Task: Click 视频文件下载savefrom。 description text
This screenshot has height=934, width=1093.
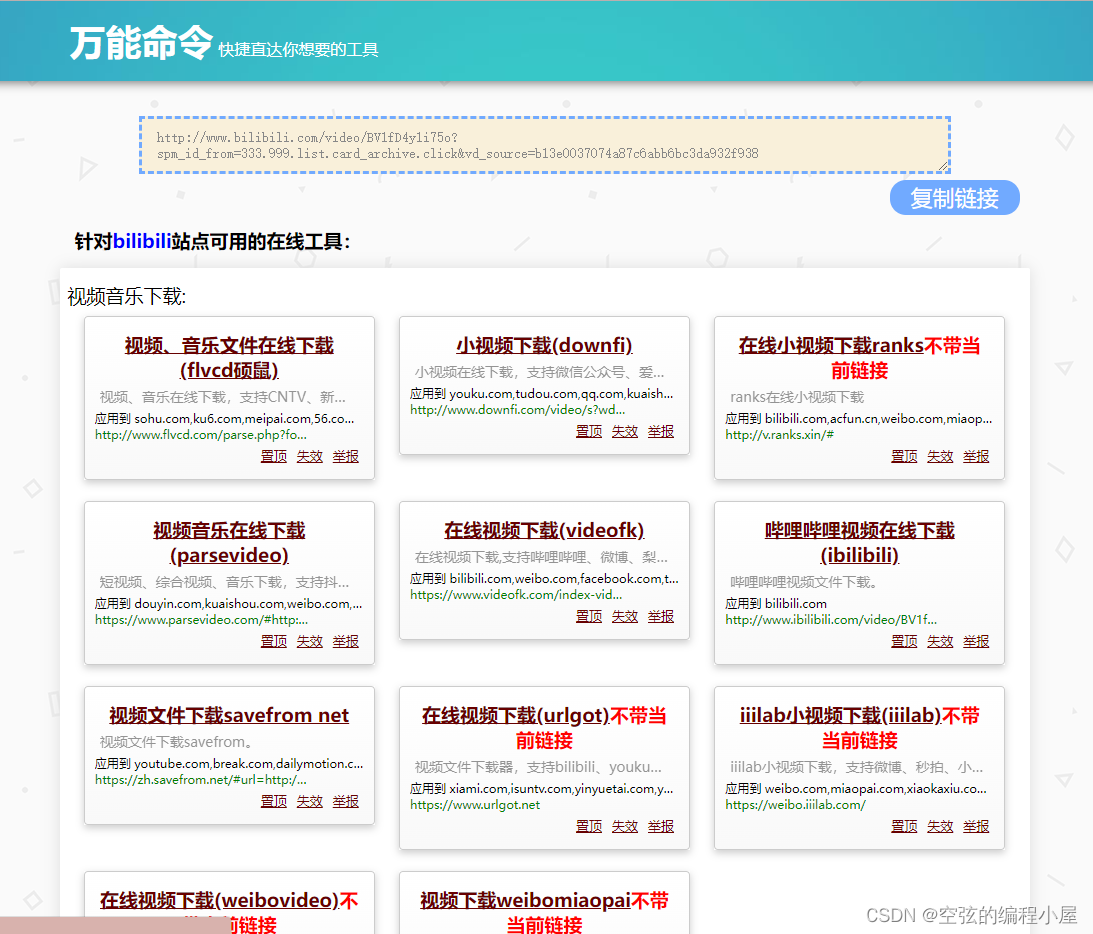Action: pyautogui.click(x=176, y=742)
